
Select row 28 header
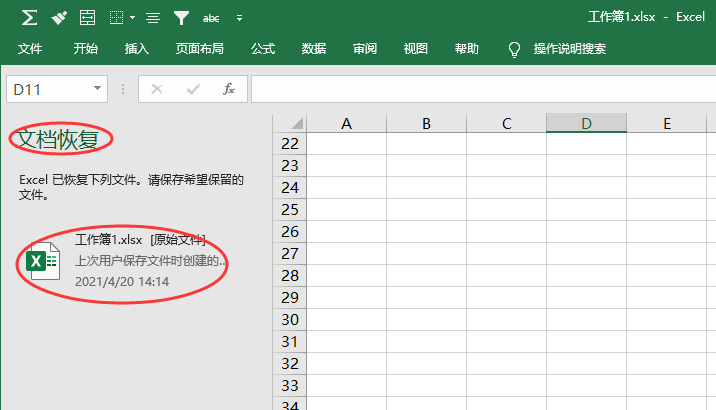[x=290, y=275]
